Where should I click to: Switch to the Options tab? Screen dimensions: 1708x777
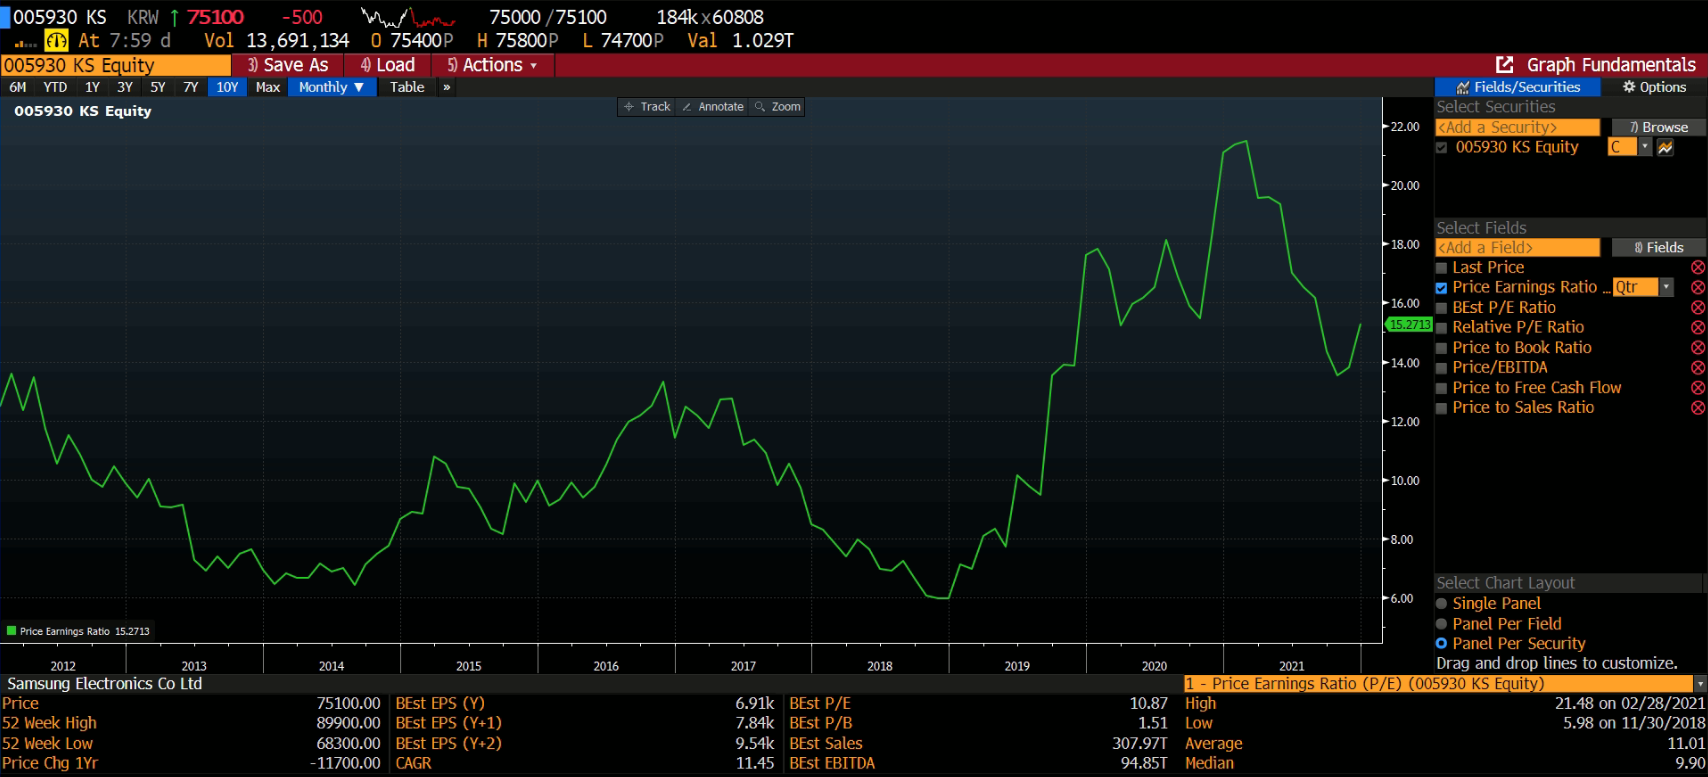(1654, 87)
